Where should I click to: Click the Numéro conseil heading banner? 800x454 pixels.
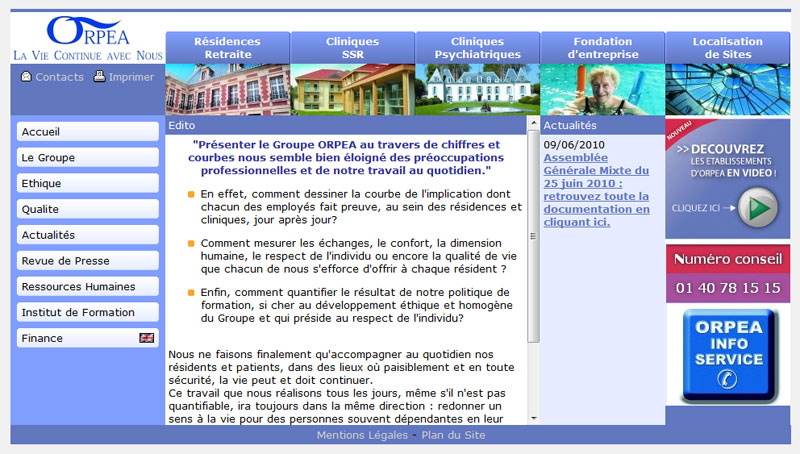tap(728, 259)
